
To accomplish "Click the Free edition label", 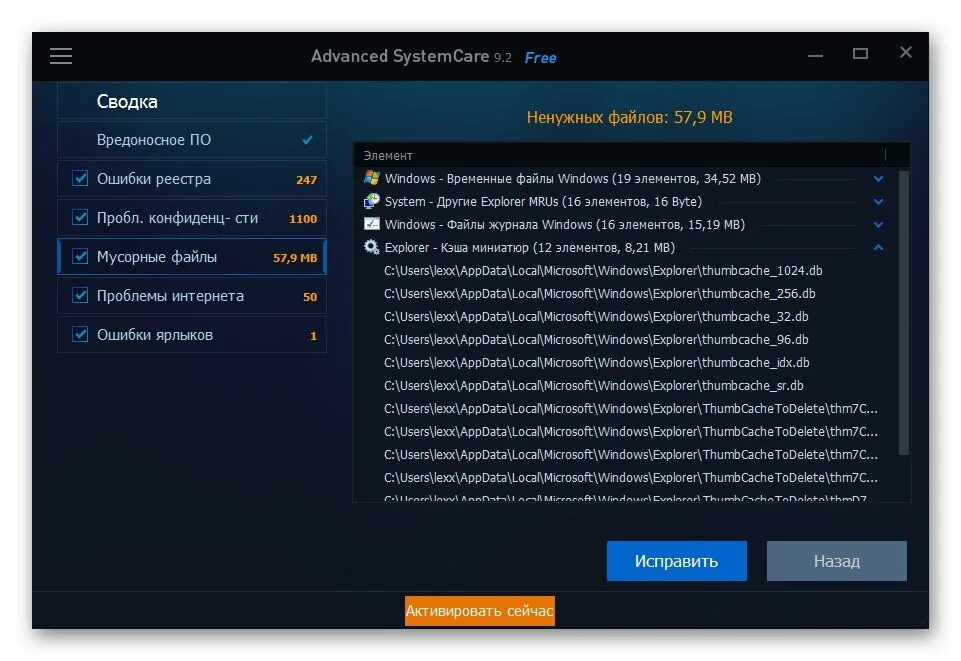I will click(541, 58).
